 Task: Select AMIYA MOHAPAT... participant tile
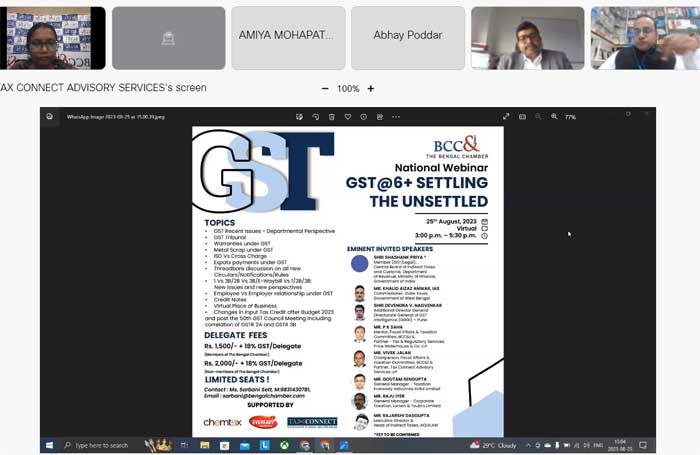288,38
